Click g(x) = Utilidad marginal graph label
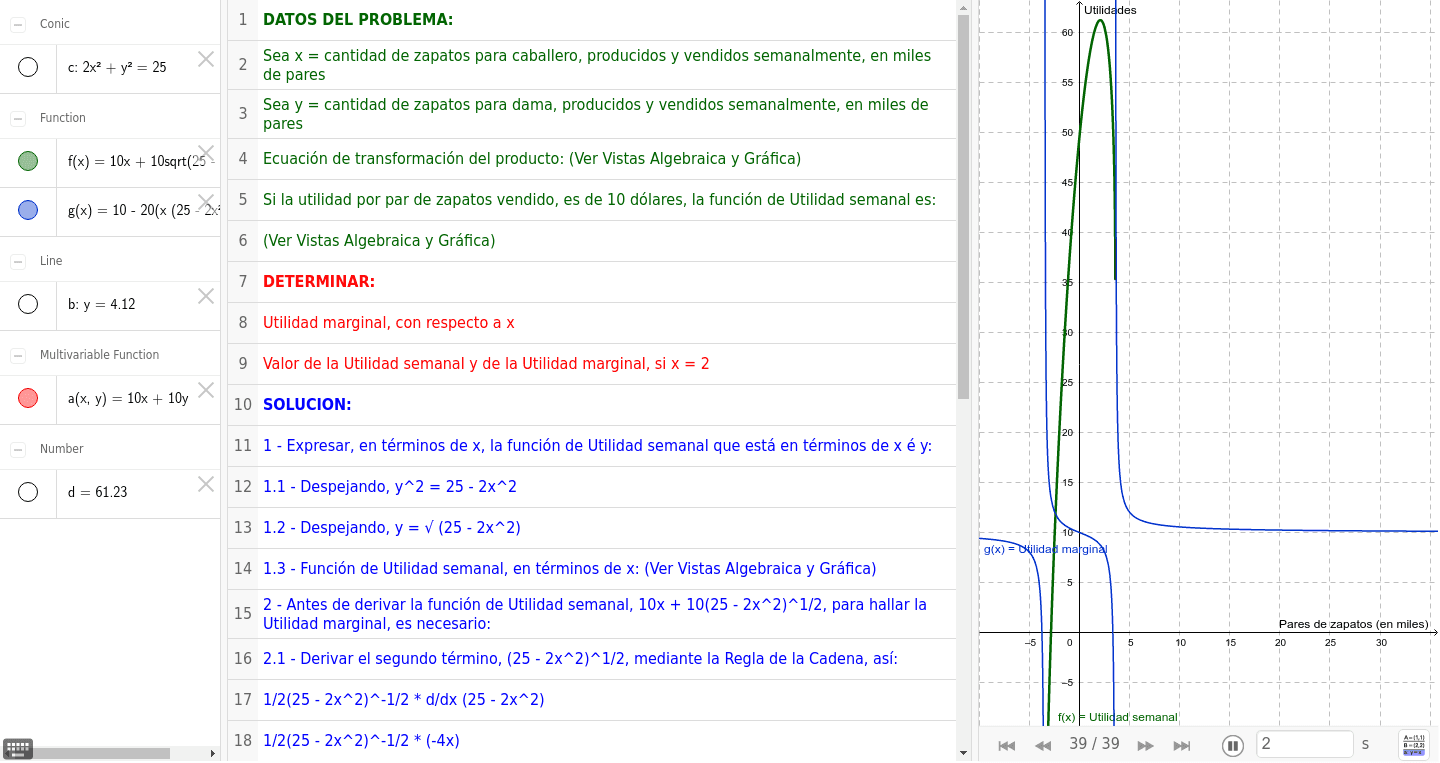The width and height of the screenshot is (1440, 763). [x=1045, y=549]
